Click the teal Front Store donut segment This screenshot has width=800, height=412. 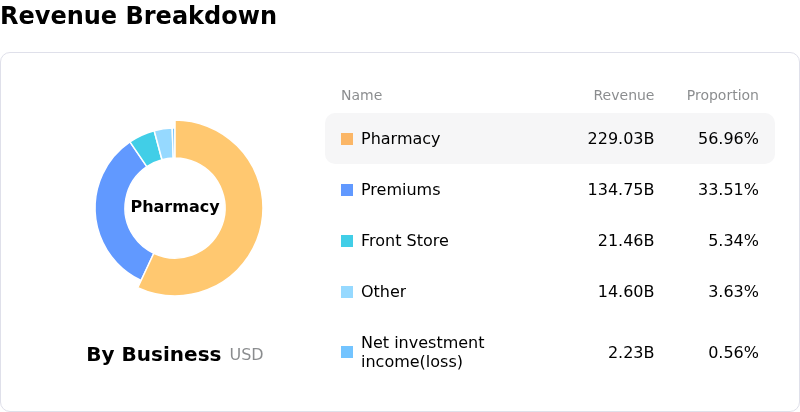pyautogui.click(x=146, y=147)
